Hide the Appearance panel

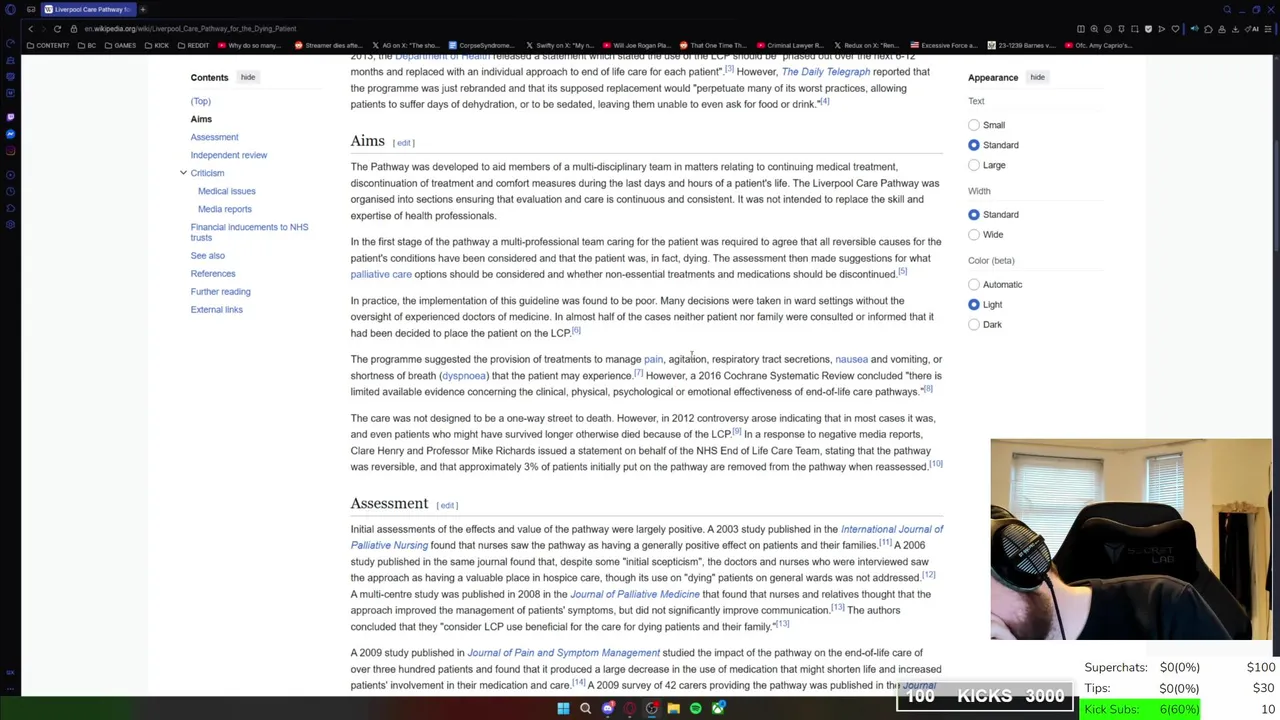pyautogui.click(x=1037, y=77)
